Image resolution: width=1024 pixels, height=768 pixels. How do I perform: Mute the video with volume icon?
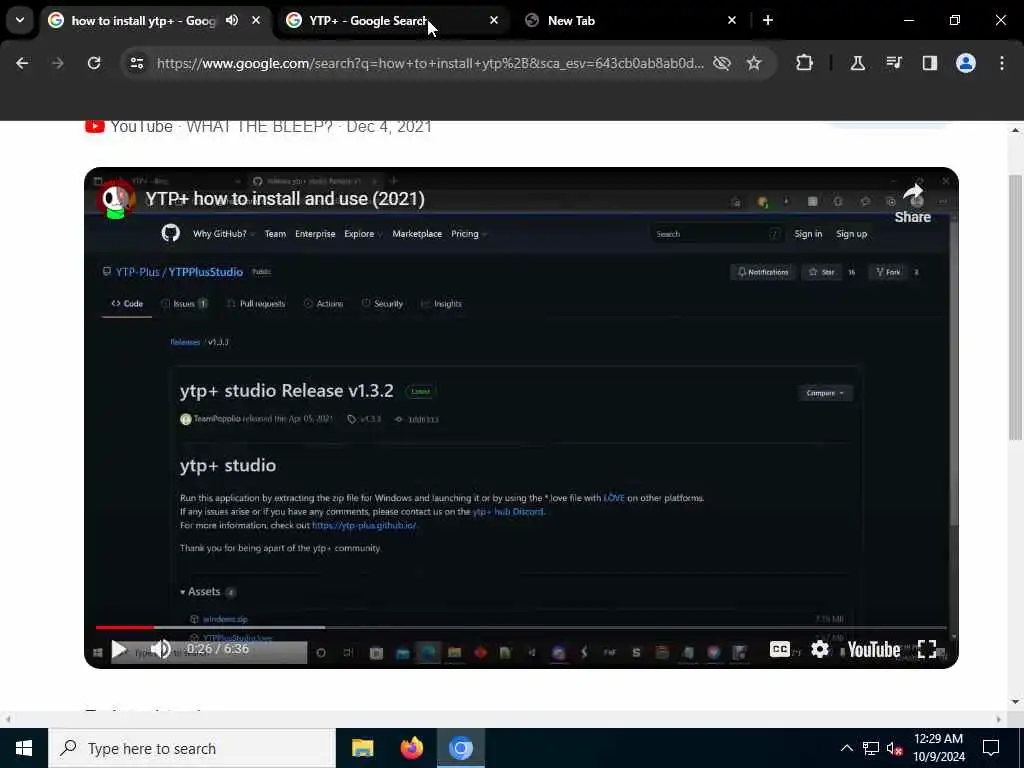tap(161, 649)
